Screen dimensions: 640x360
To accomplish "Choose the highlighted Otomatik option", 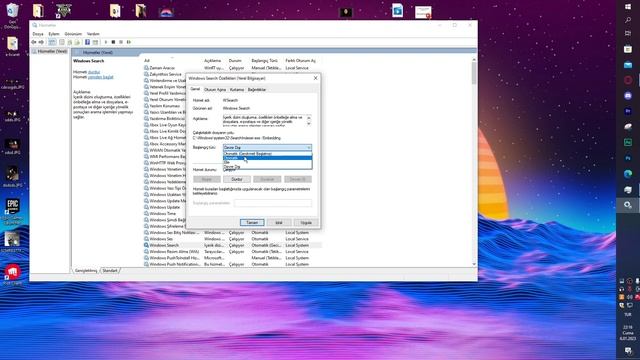I will click(267, 158).
